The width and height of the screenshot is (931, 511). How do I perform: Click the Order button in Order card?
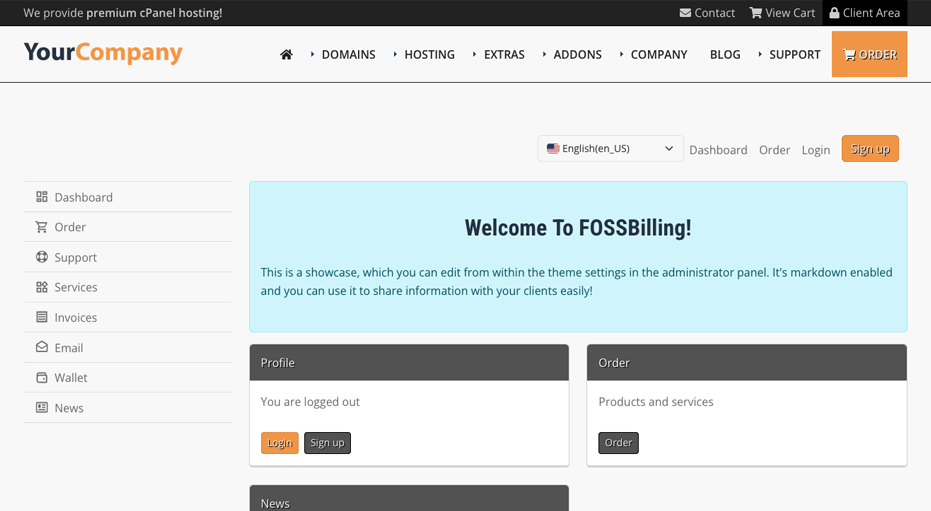[618, 443]
